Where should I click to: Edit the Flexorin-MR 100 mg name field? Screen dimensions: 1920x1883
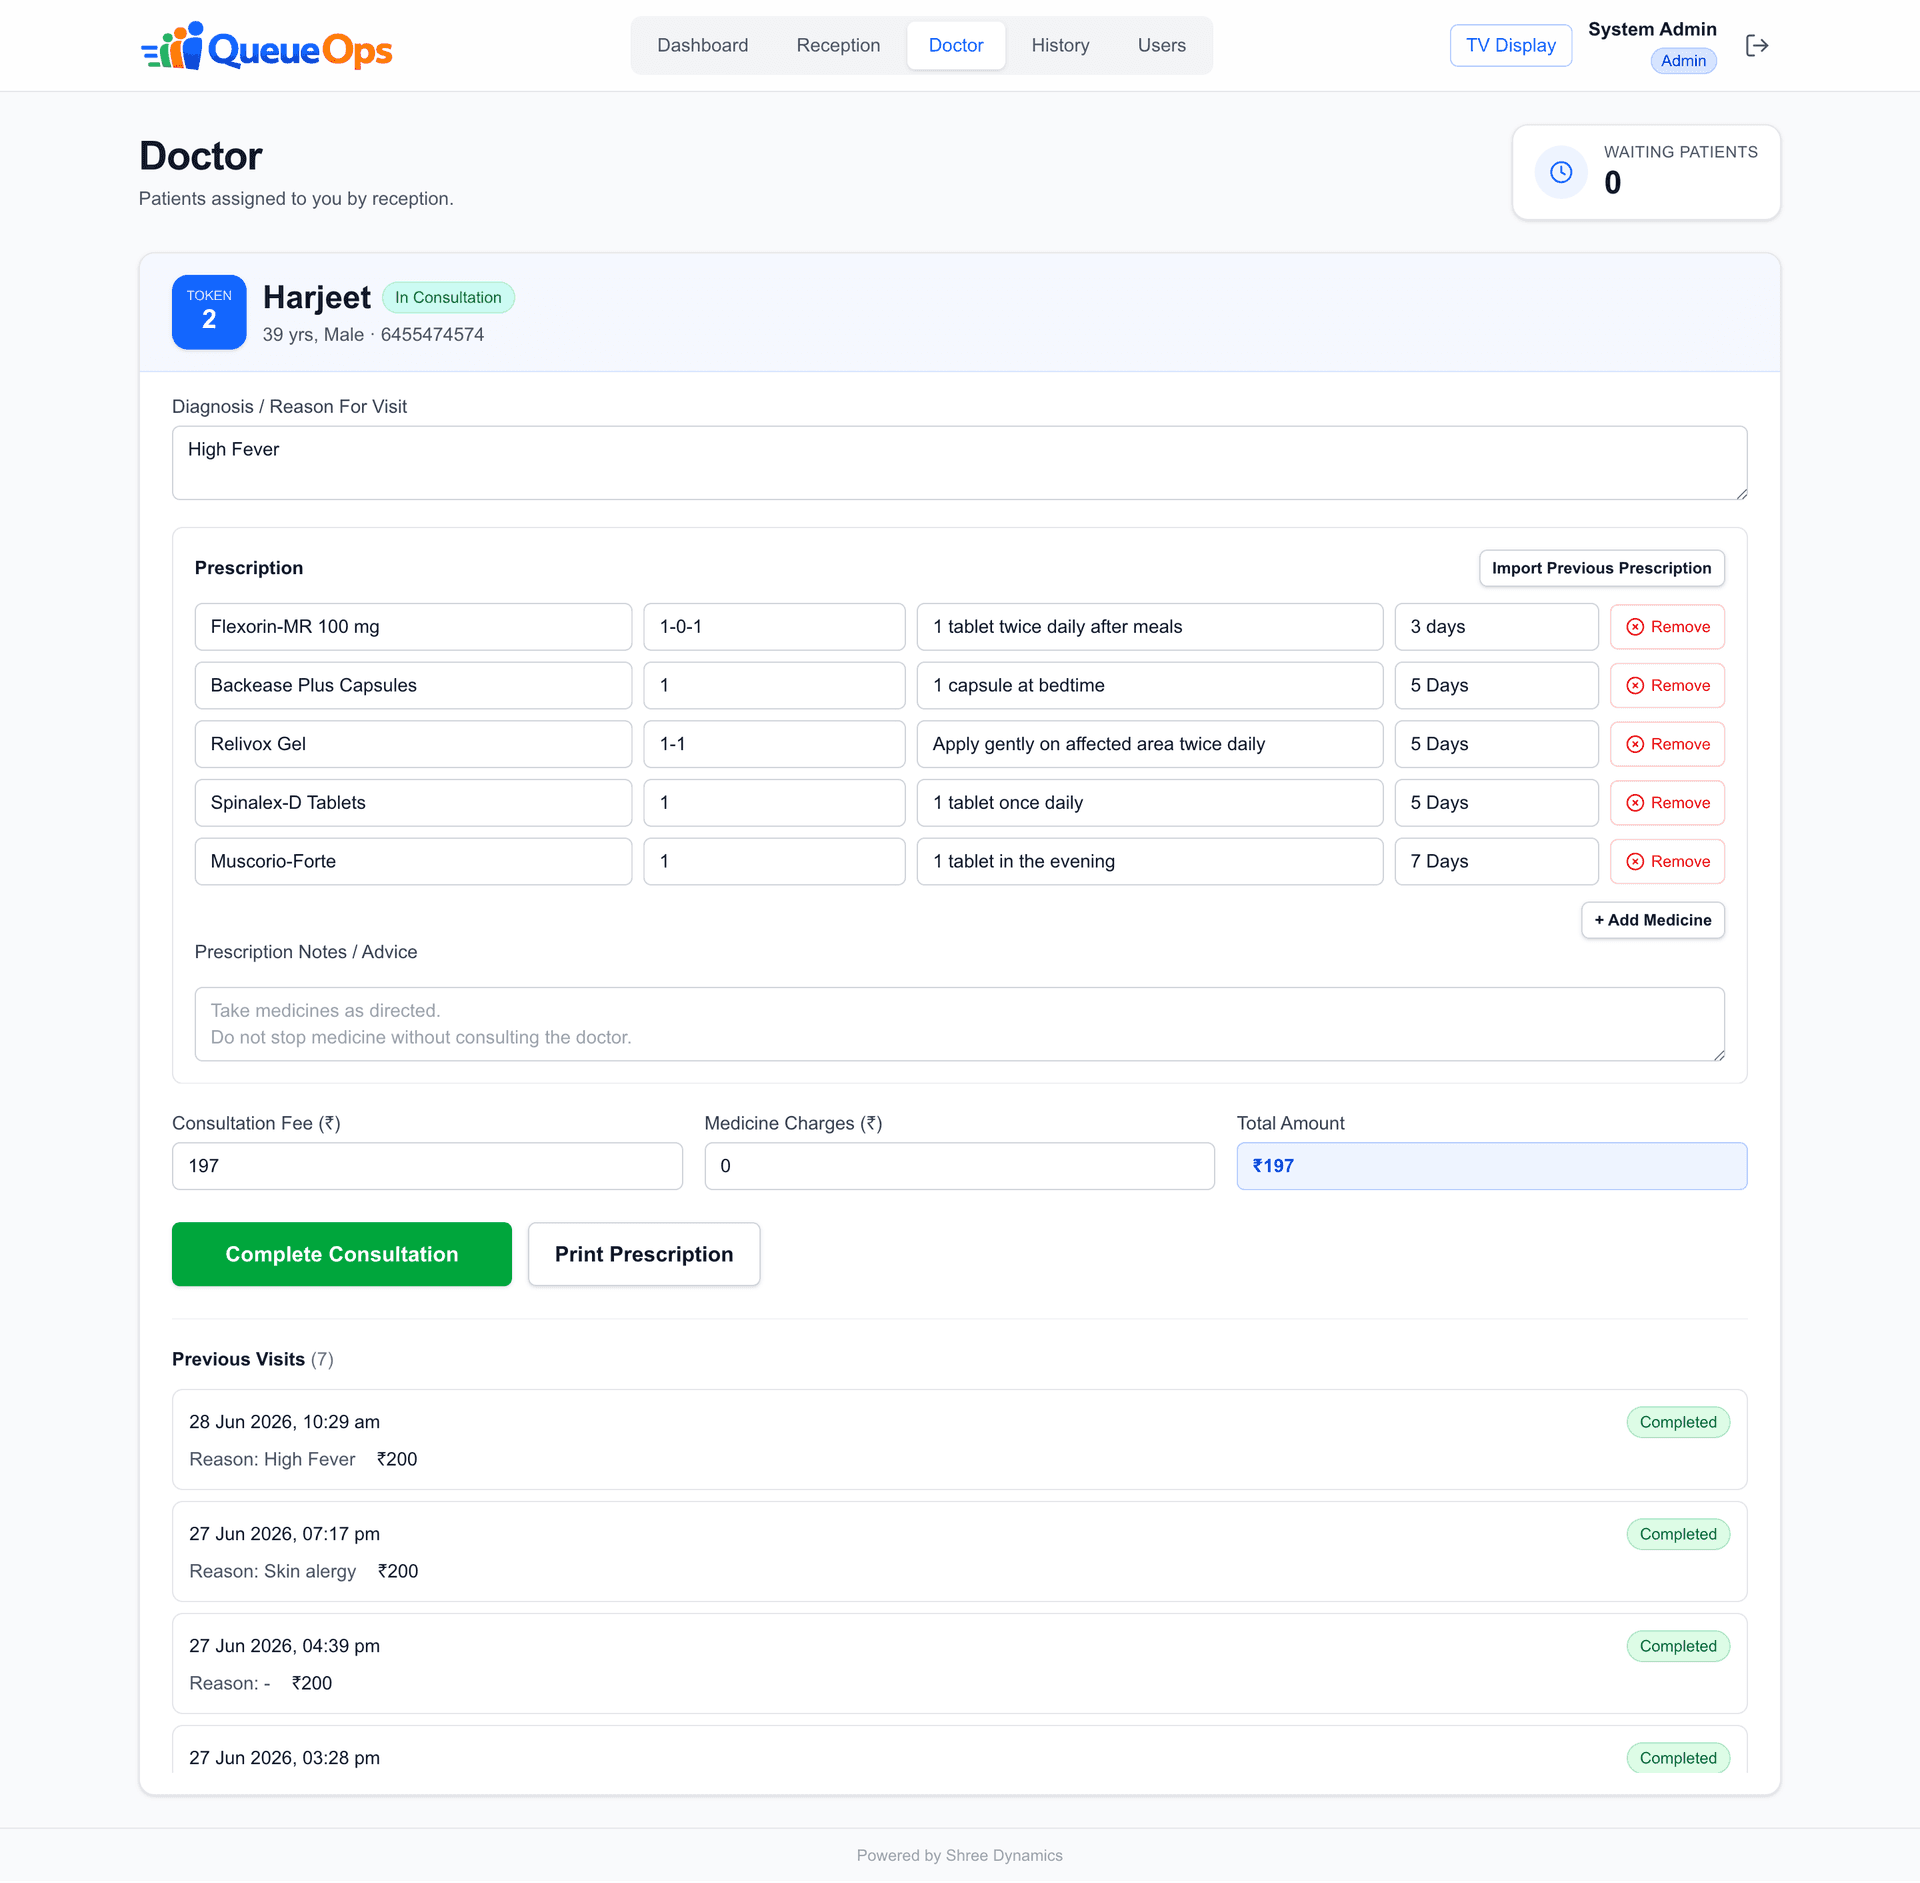point(413,627)
